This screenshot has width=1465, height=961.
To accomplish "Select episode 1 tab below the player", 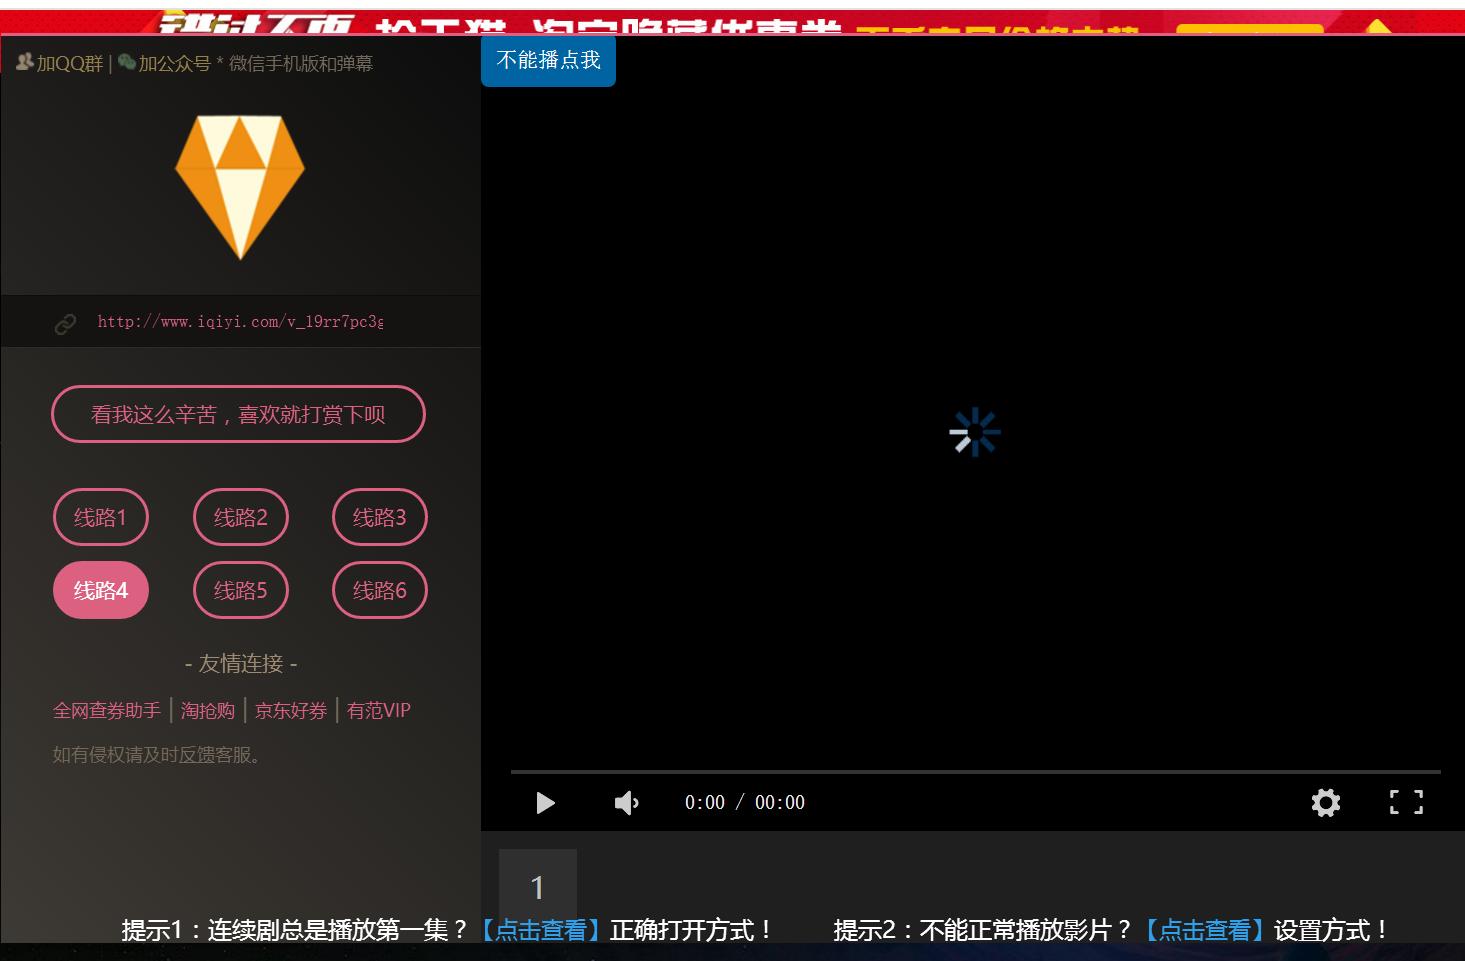I will point(538,887).
